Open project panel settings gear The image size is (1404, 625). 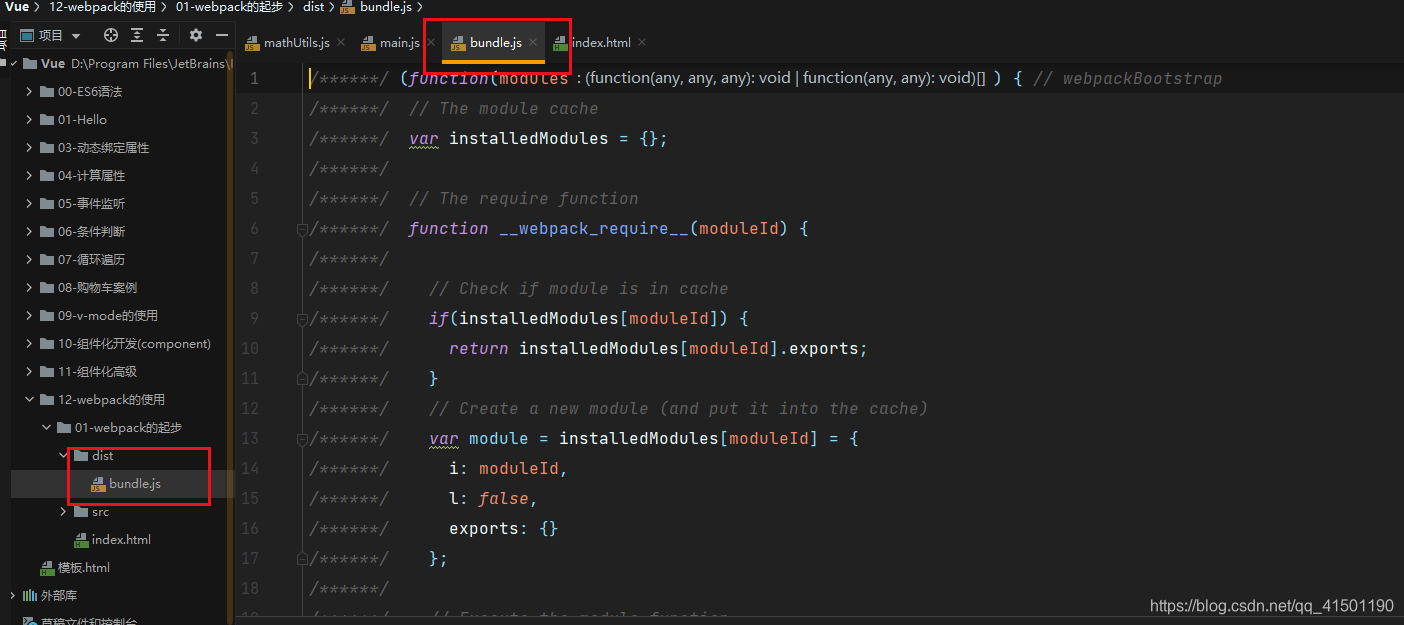pos(196,35)
